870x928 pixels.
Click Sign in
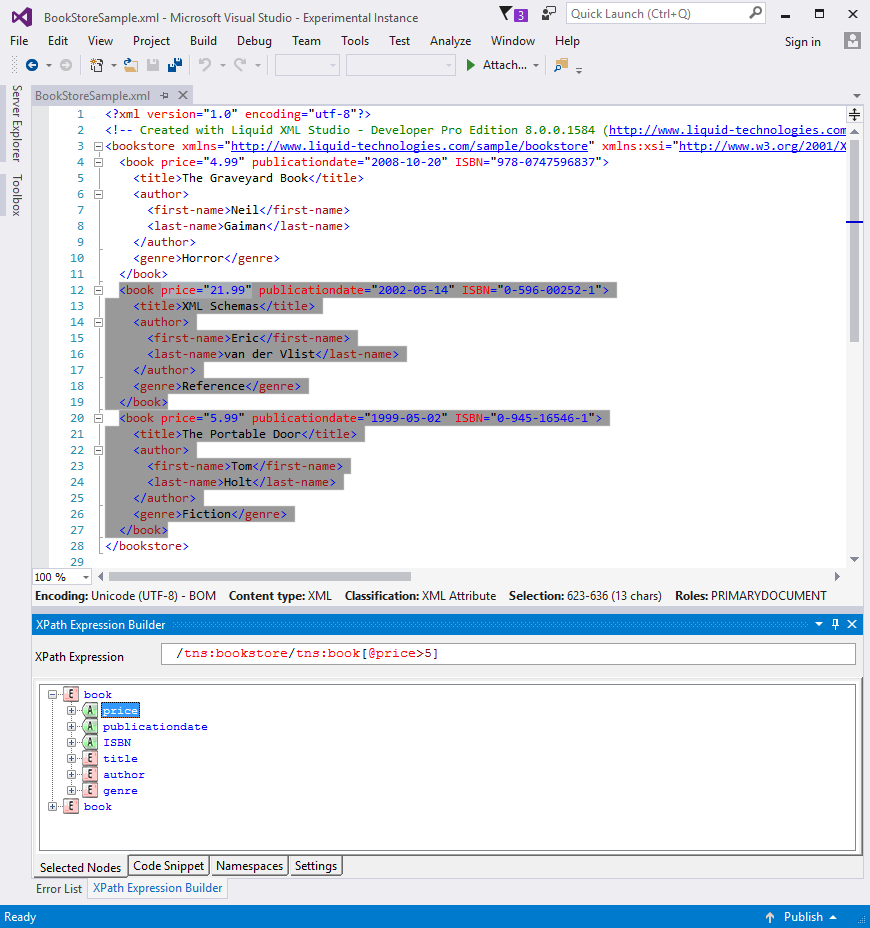pyautogui.click(x=803, y=41)
